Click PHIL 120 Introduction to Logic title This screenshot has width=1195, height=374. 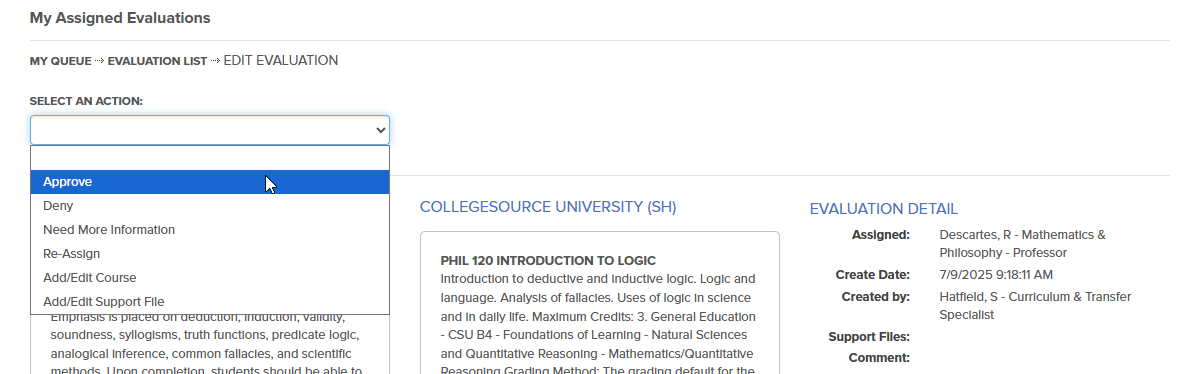coord(548,261)
